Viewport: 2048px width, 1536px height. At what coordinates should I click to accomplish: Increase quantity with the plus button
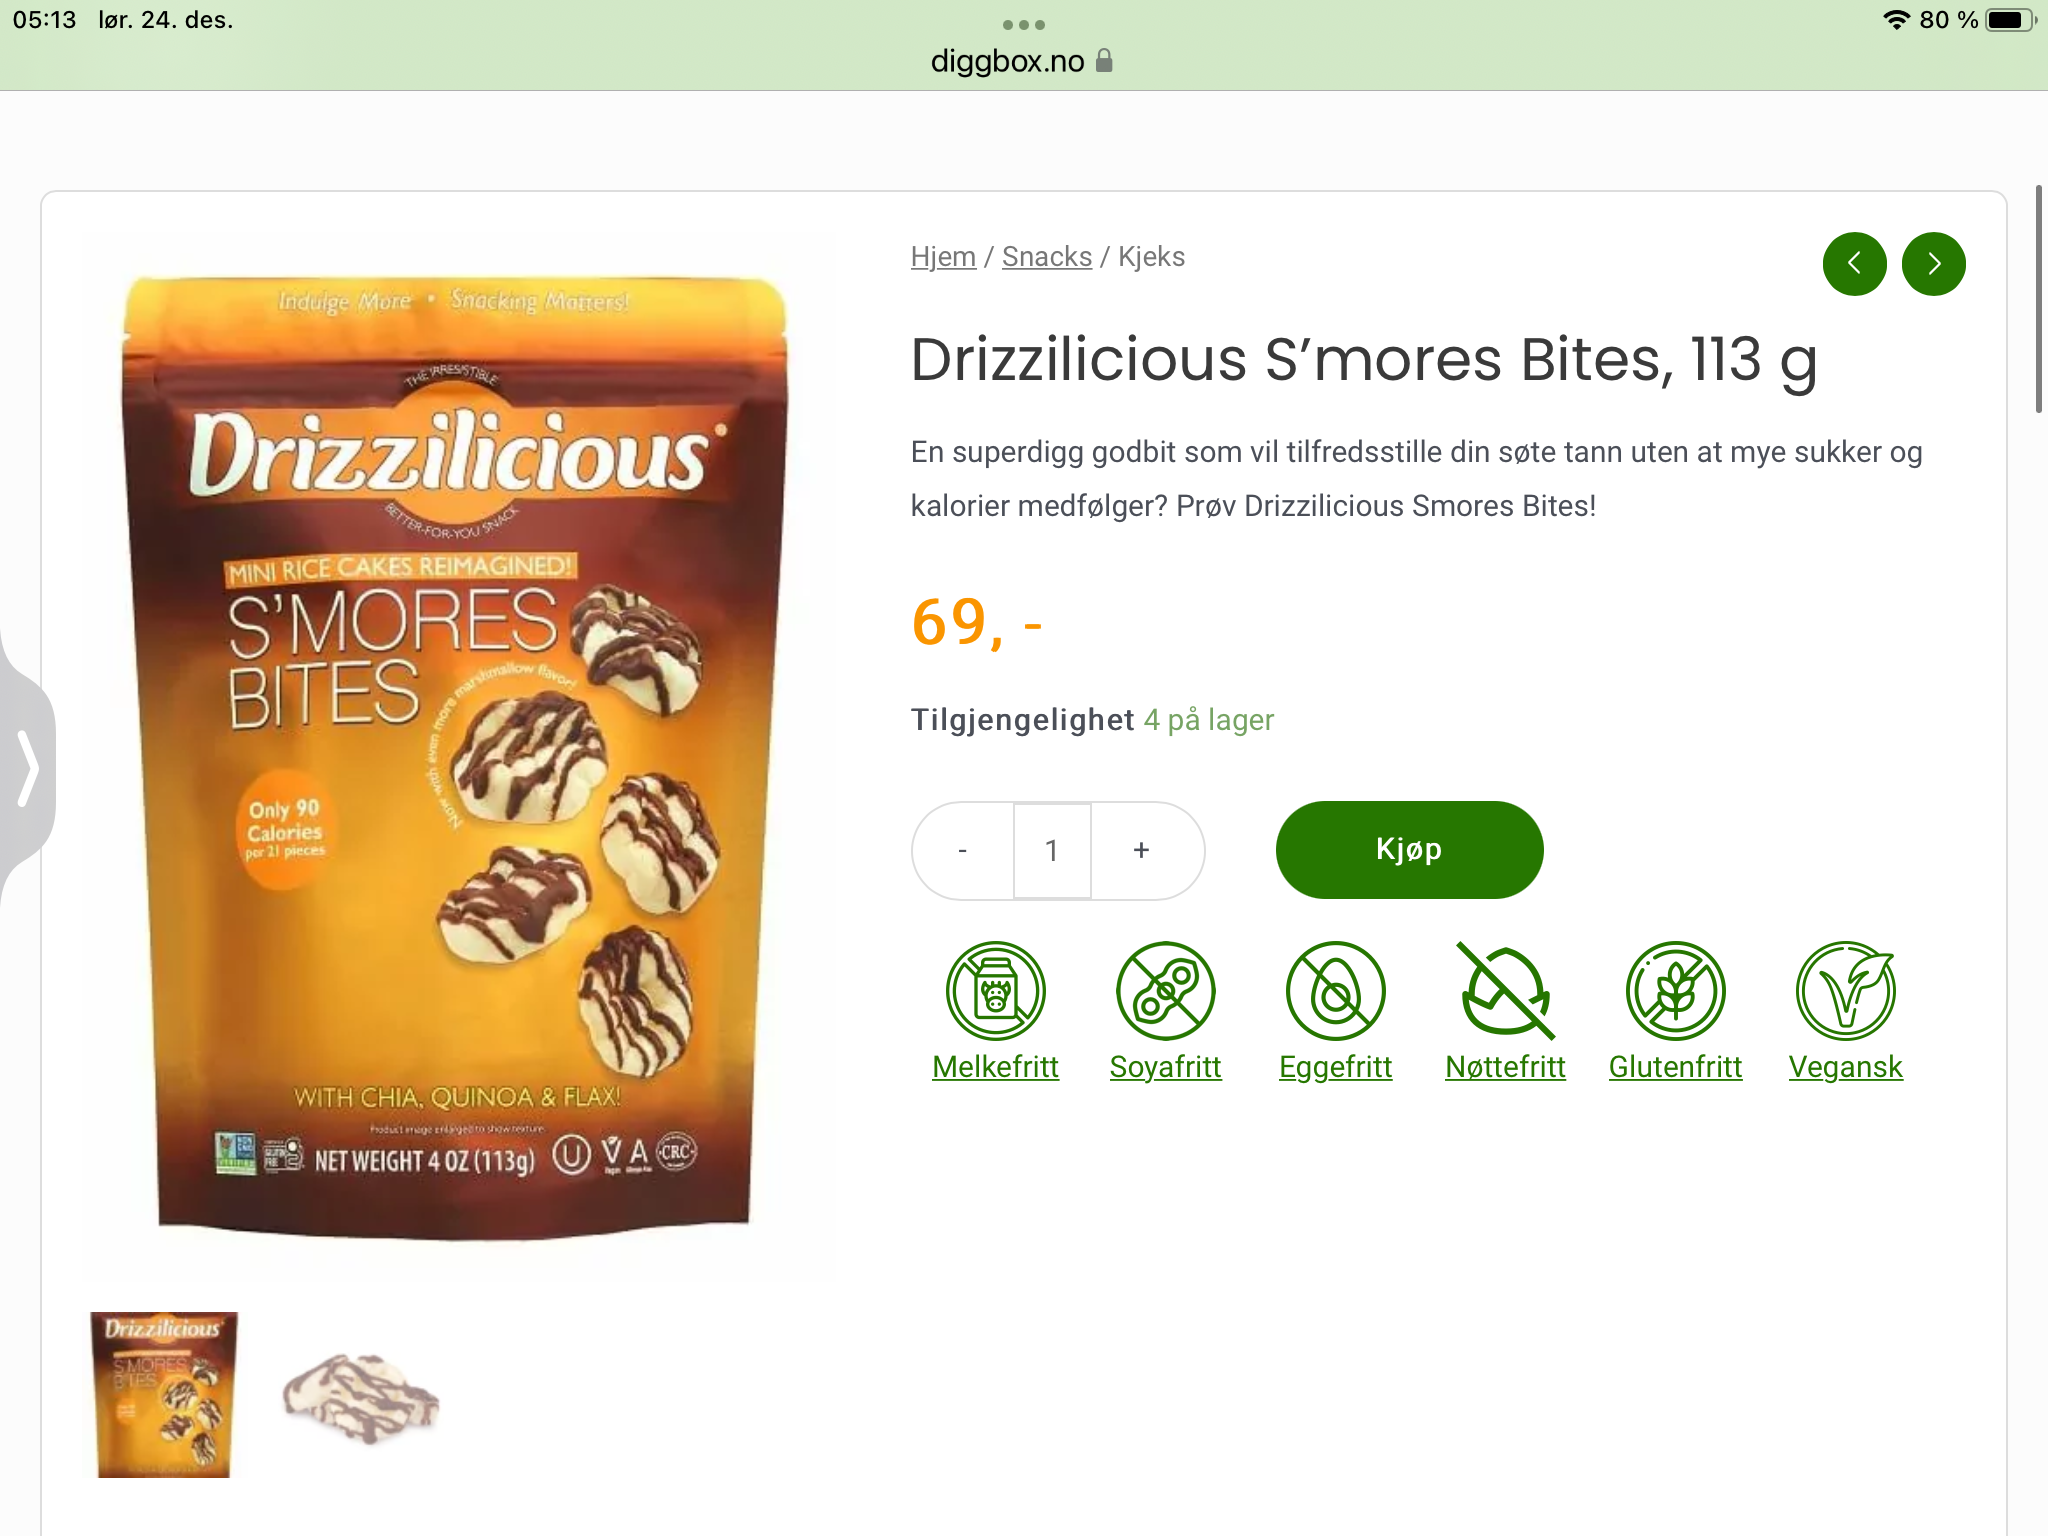1141,850
